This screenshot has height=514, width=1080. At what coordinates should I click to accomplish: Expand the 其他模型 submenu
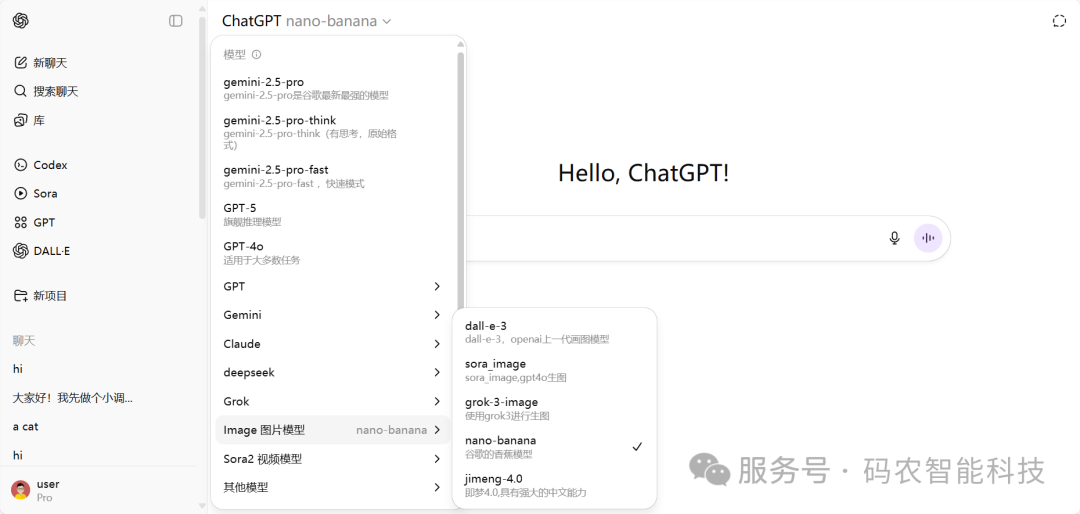click(x=333, y=488)
